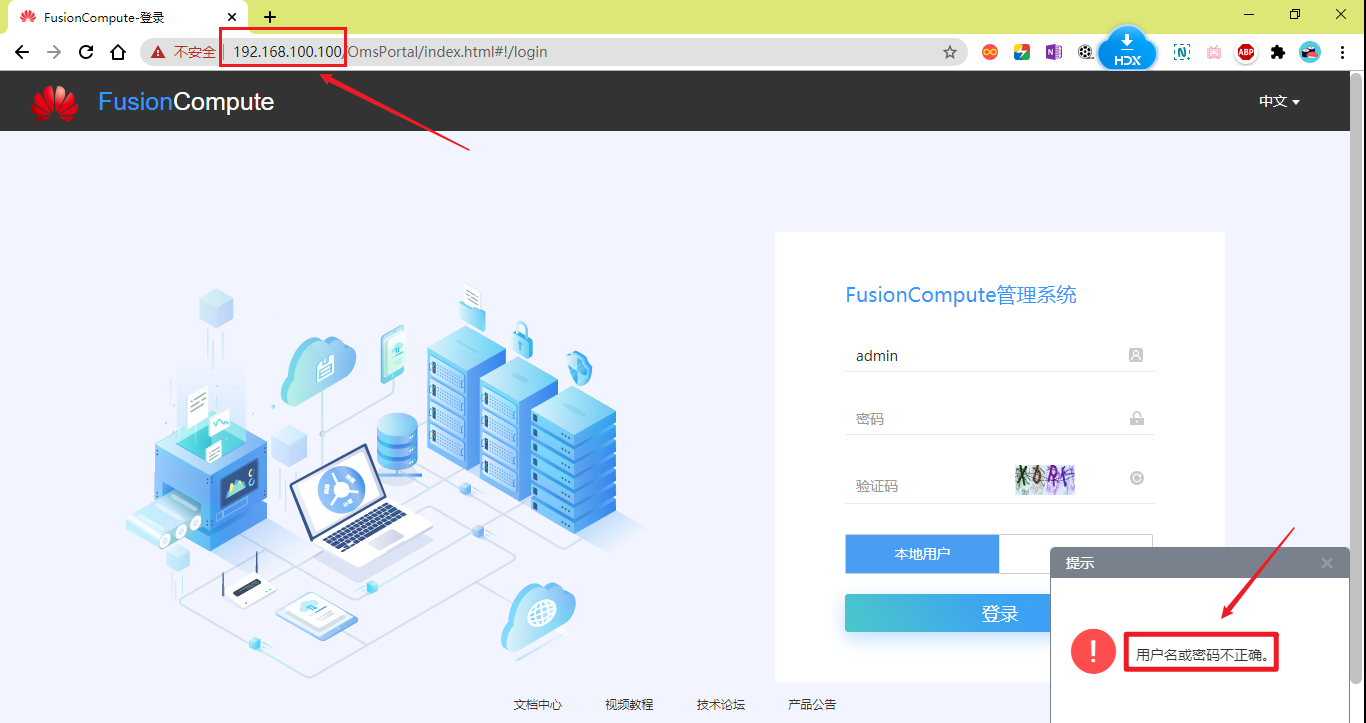Click the red error exclamation icon
This screenshot has height=723, width=1366.
[1093, 651]
